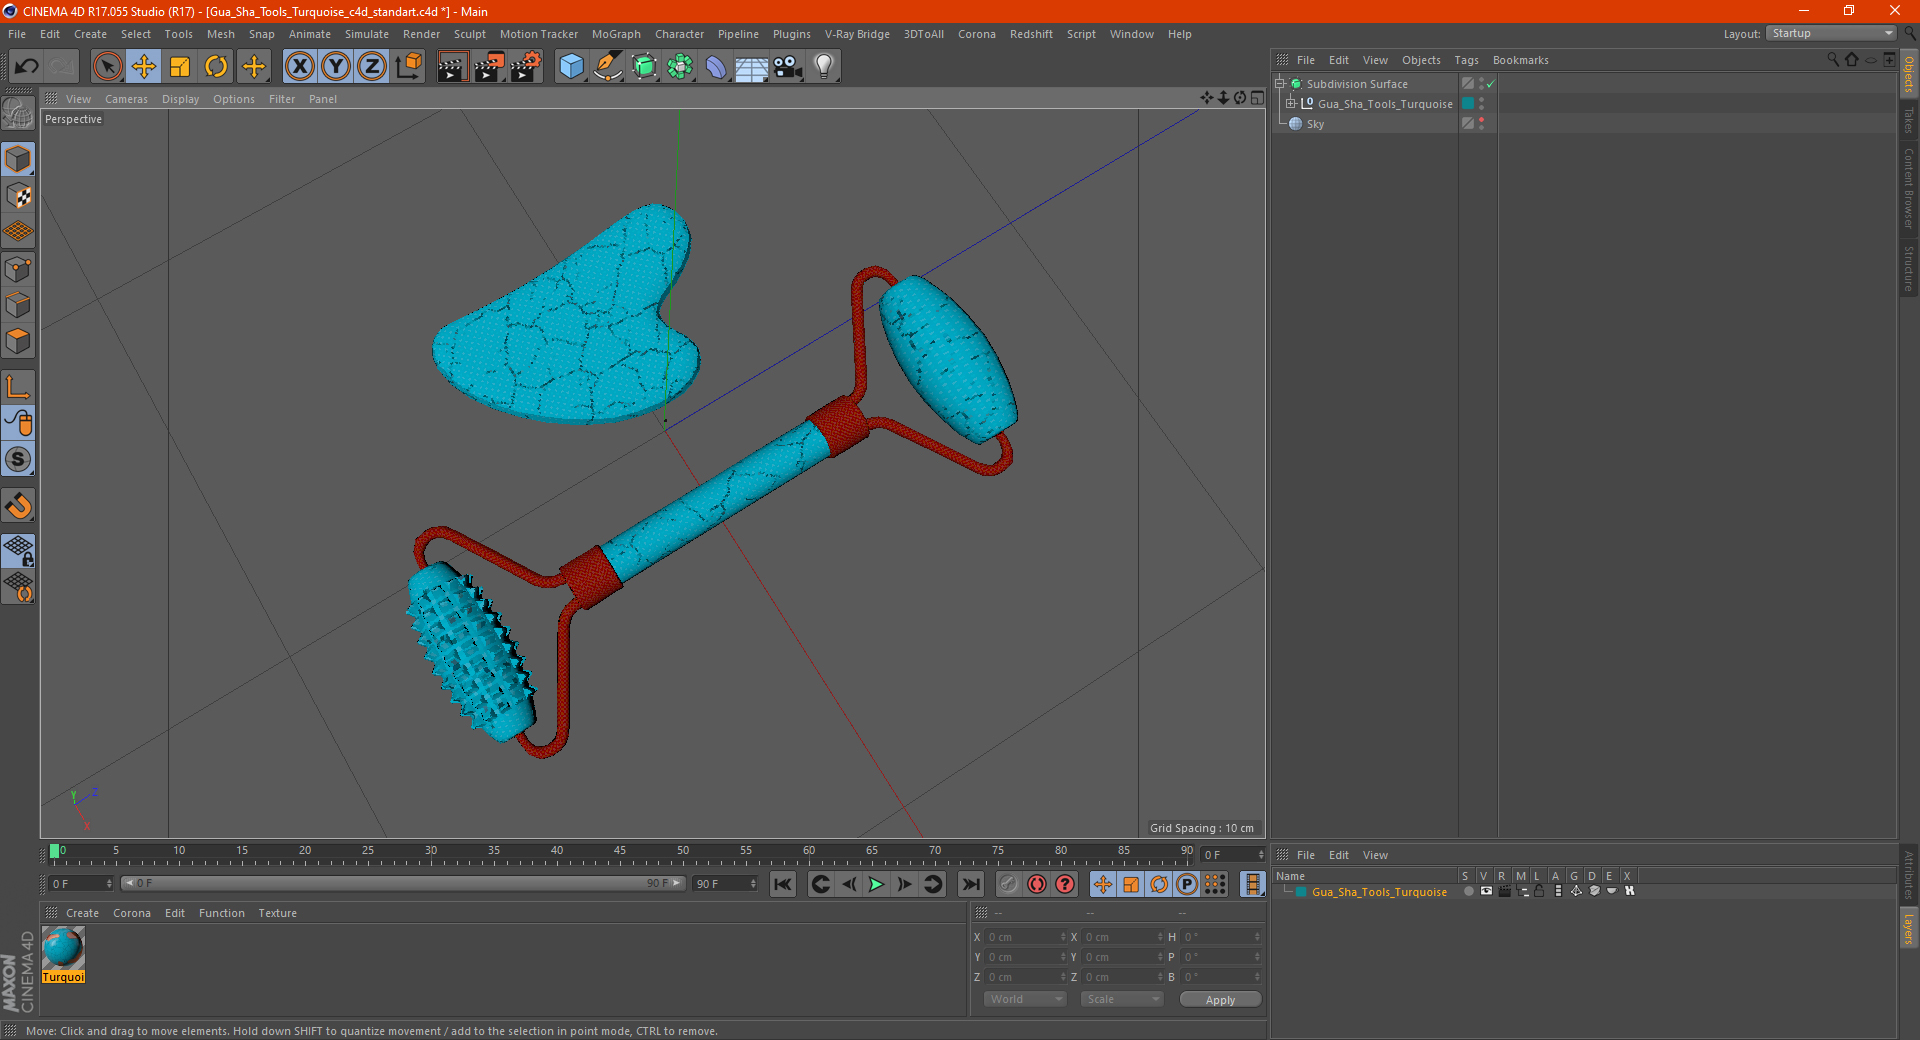
Task: Collapse the Subdivision Surface tree node
Action: pyautogui.click(x=1279, y=84)
